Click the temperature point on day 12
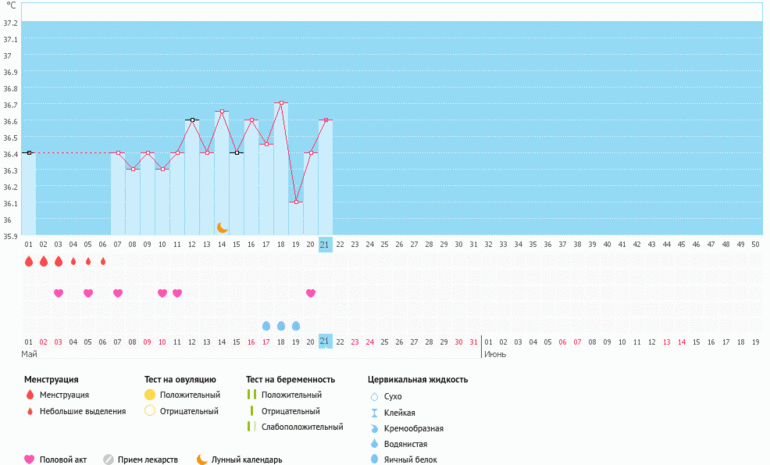770x465 pixels. click(192, 120)
